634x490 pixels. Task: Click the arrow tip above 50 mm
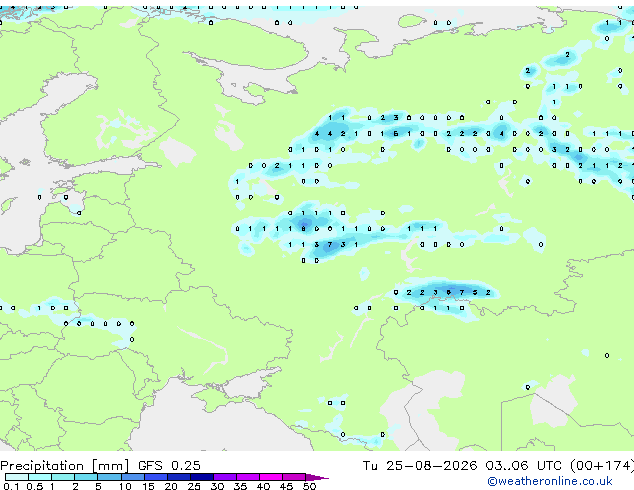point(317,477)
